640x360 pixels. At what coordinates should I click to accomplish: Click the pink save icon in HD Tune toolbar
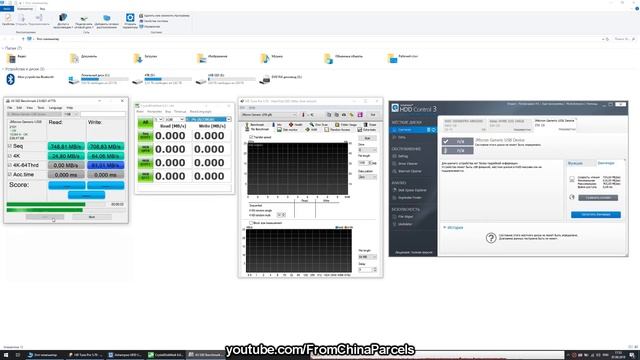click(x=360, y=115)
